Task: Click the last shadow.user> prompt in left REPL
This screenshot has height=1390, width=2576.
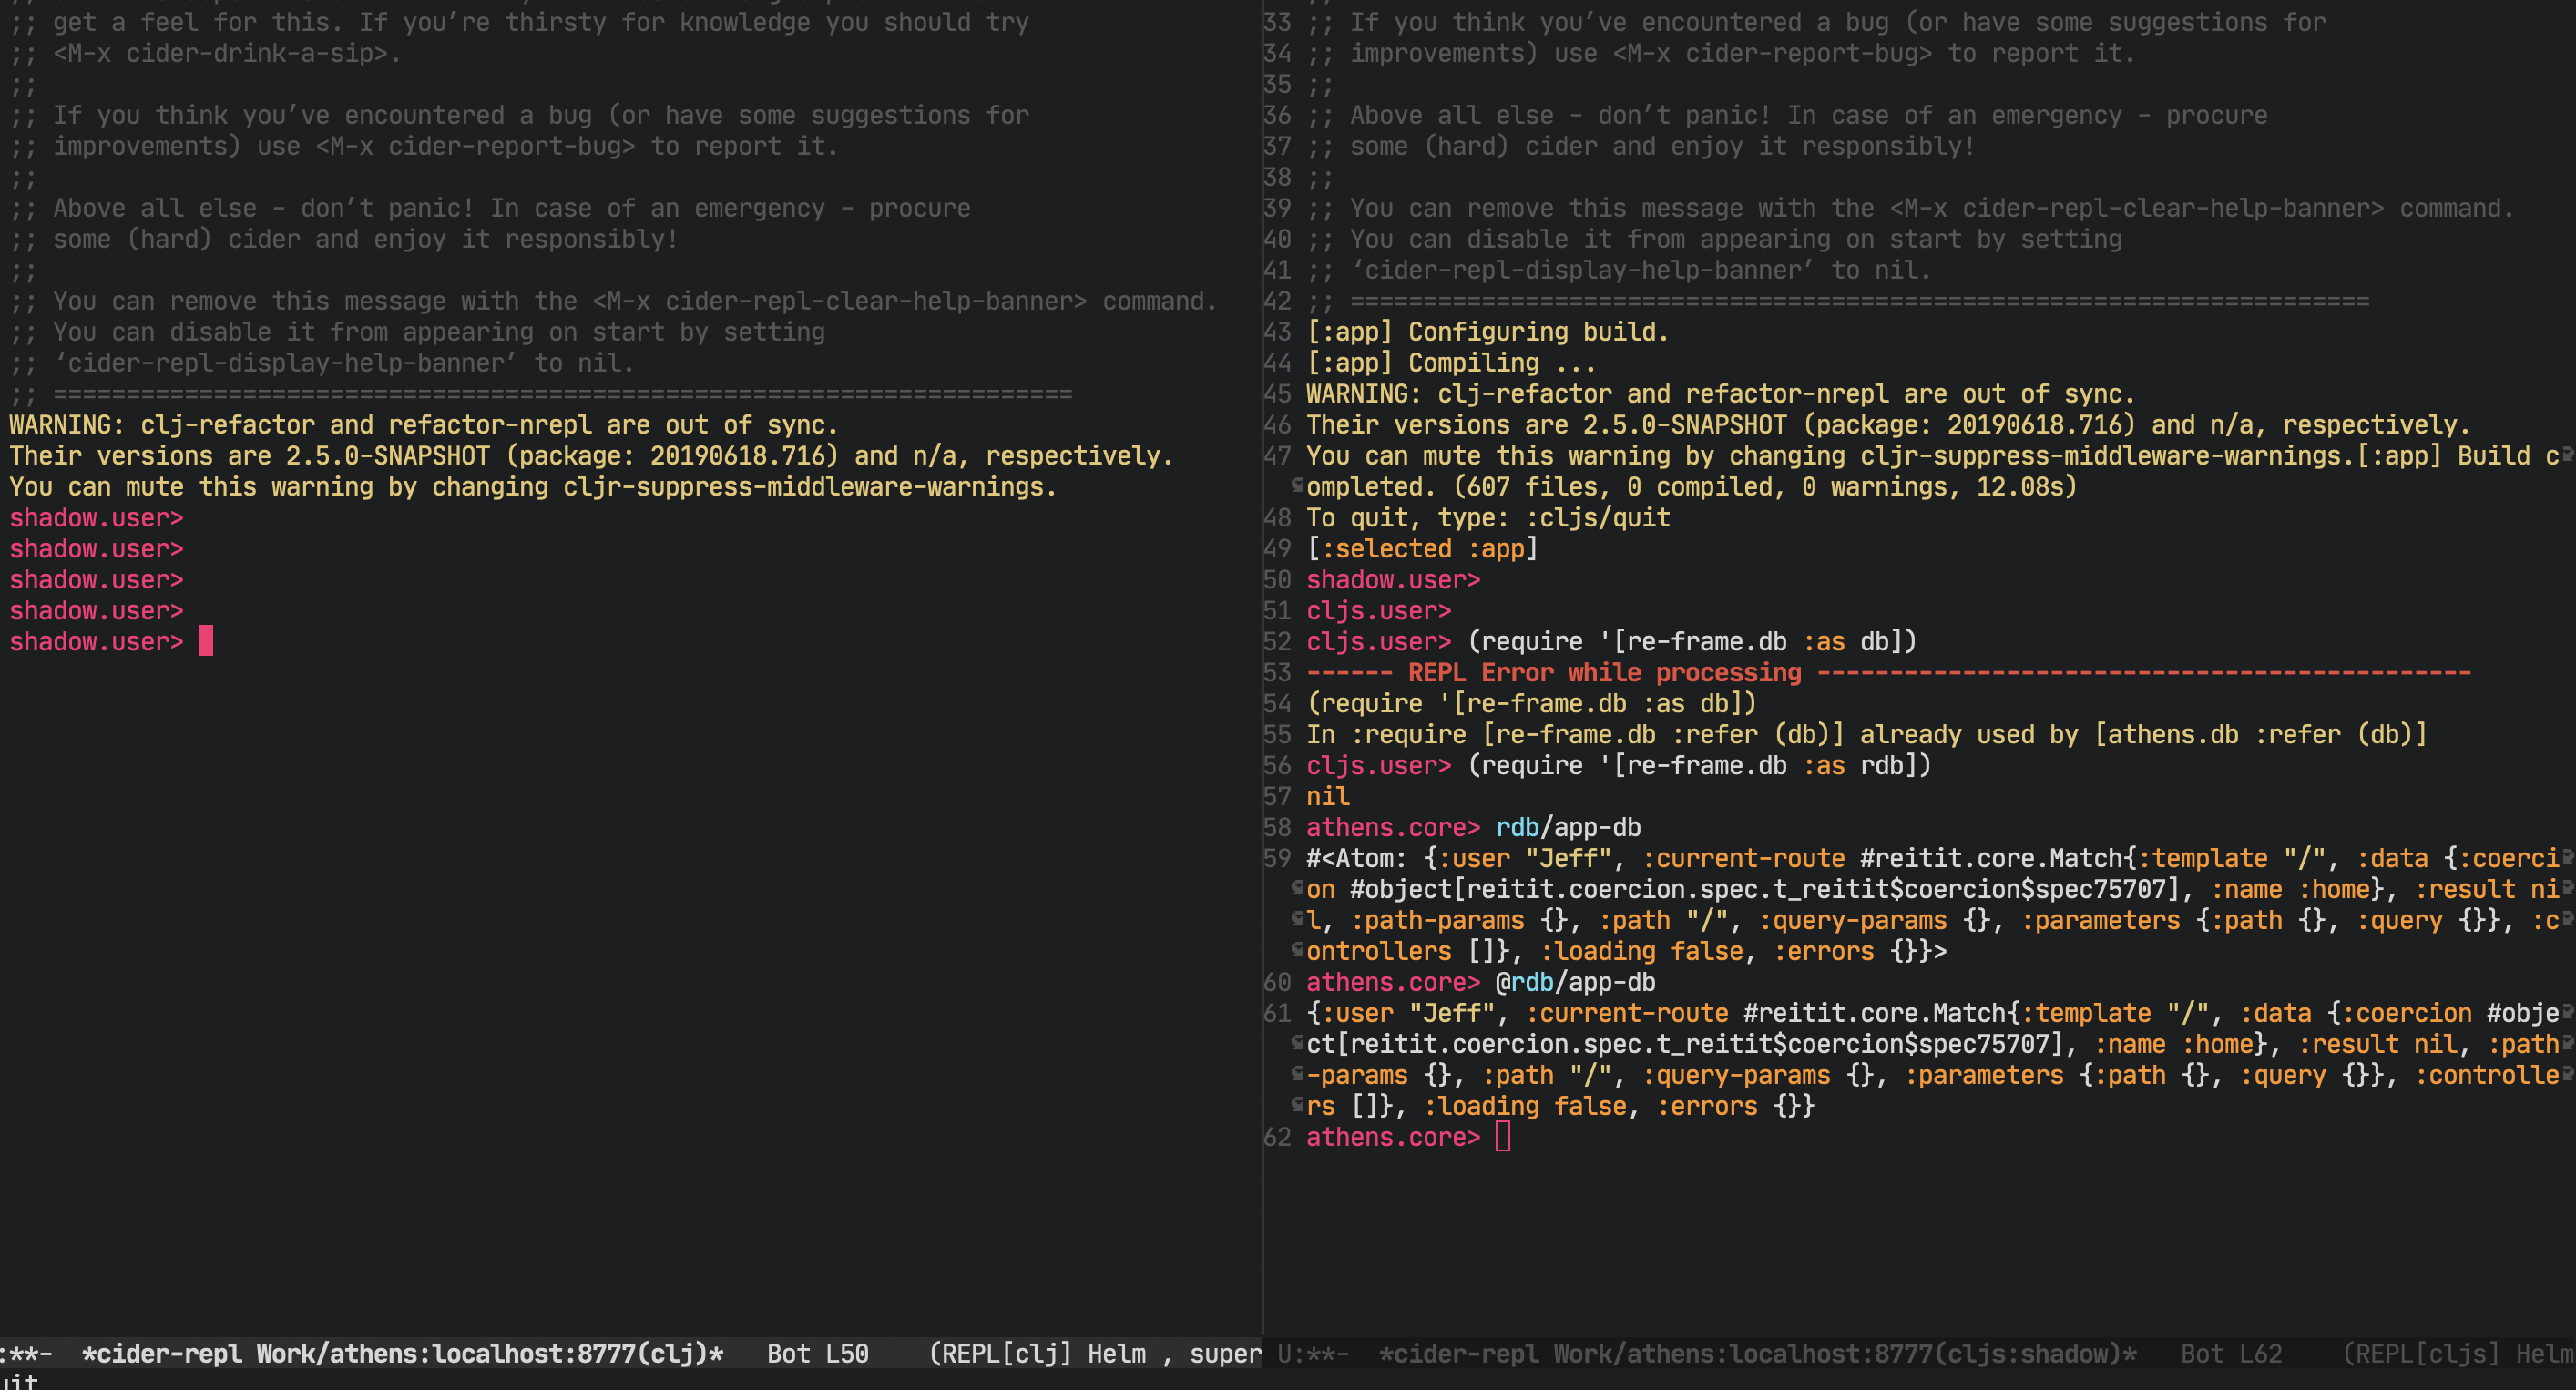Action: (x=96, y=641)
